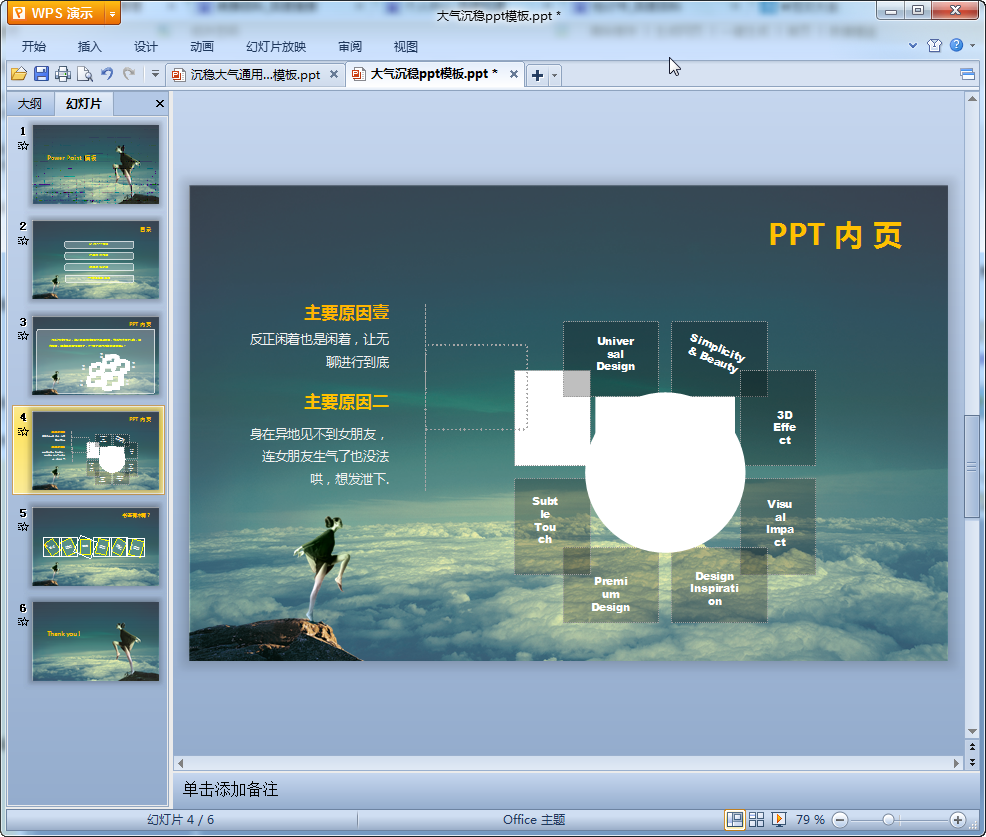Select slide 1 thumbnail
This screenshot has width=986, height=837.
pyautogui.click(x=96, y=164)
